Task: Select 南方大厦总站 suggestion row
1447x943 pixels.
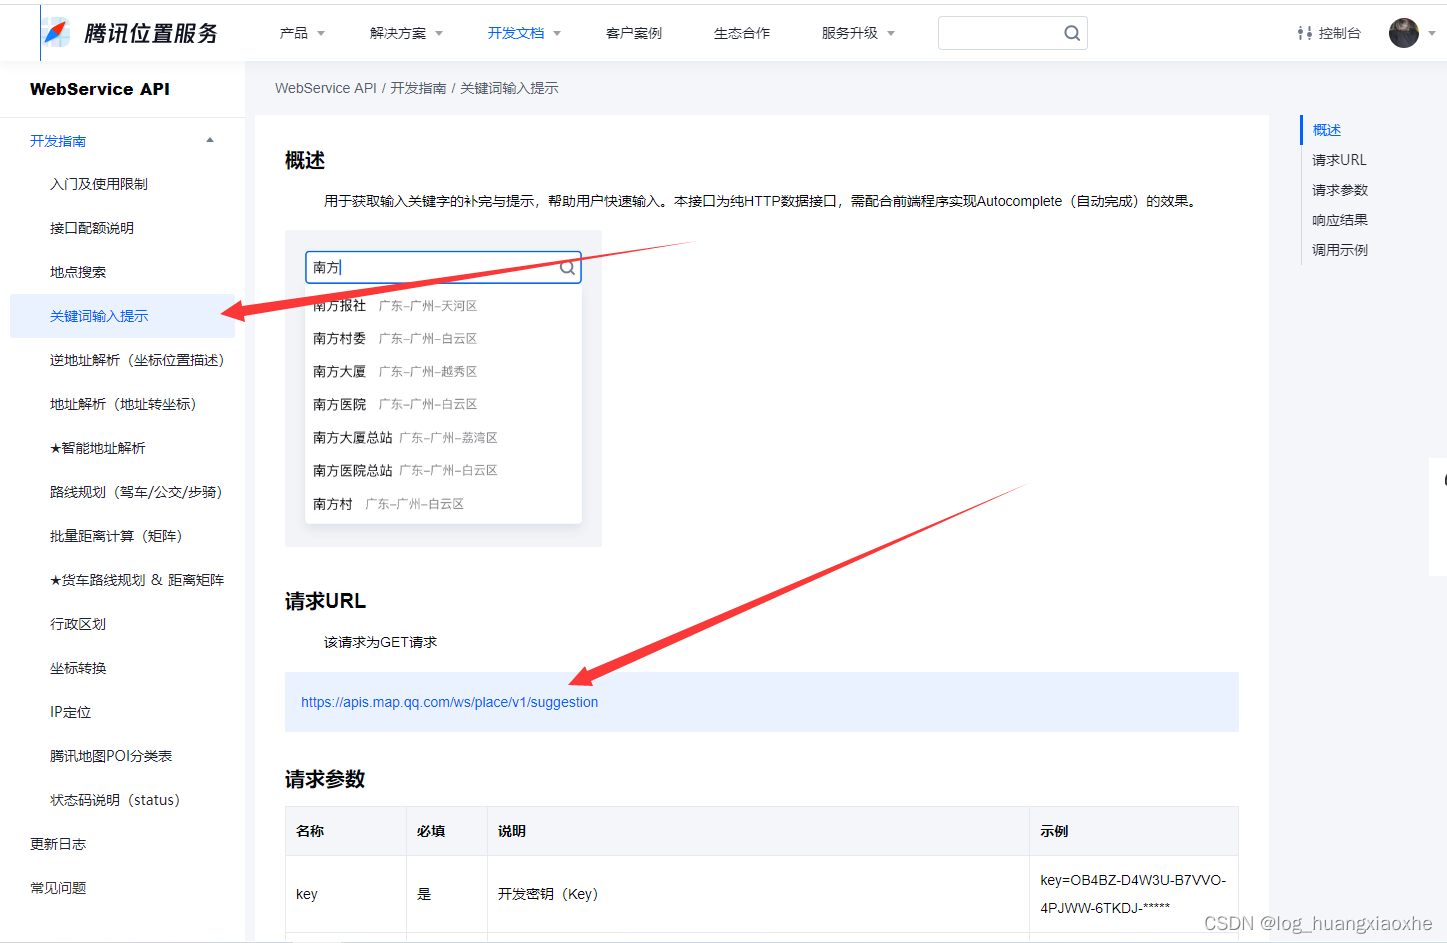Action: coord(443,438)
